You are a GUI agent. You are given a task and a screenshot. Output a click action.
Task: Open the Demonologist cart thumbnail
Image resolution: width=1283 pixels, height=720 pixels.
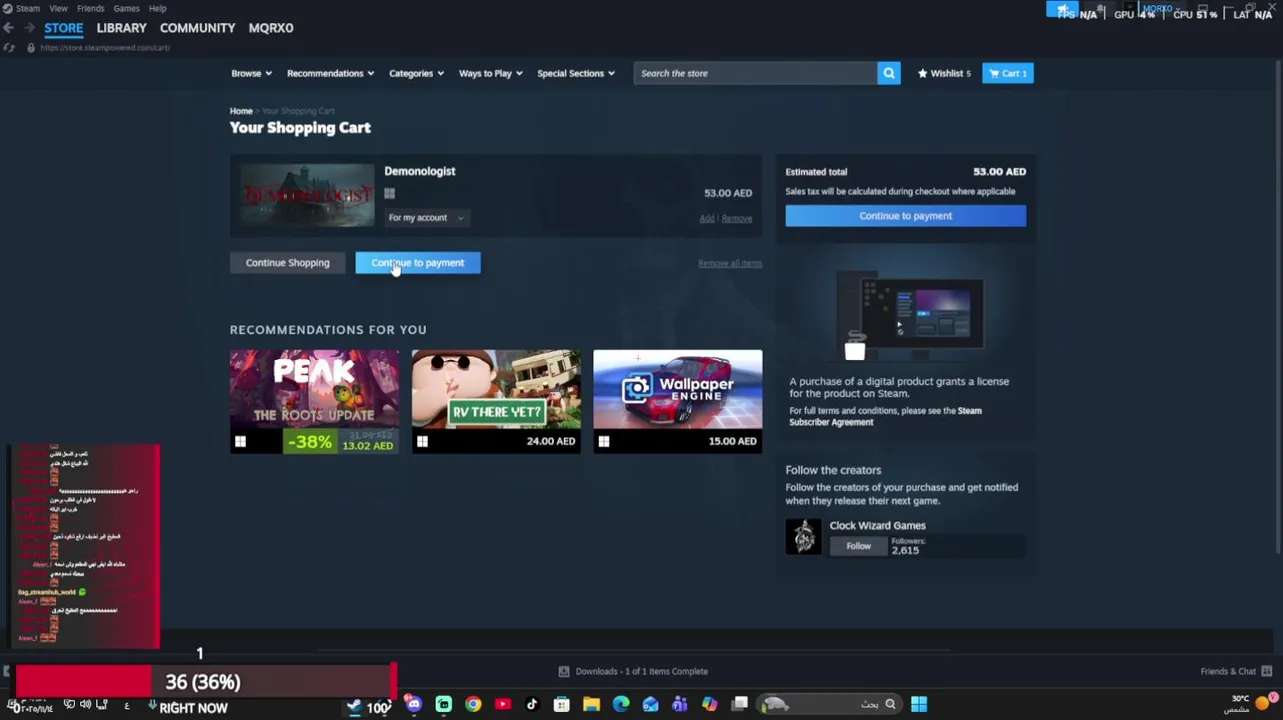[x=306, y=196]
